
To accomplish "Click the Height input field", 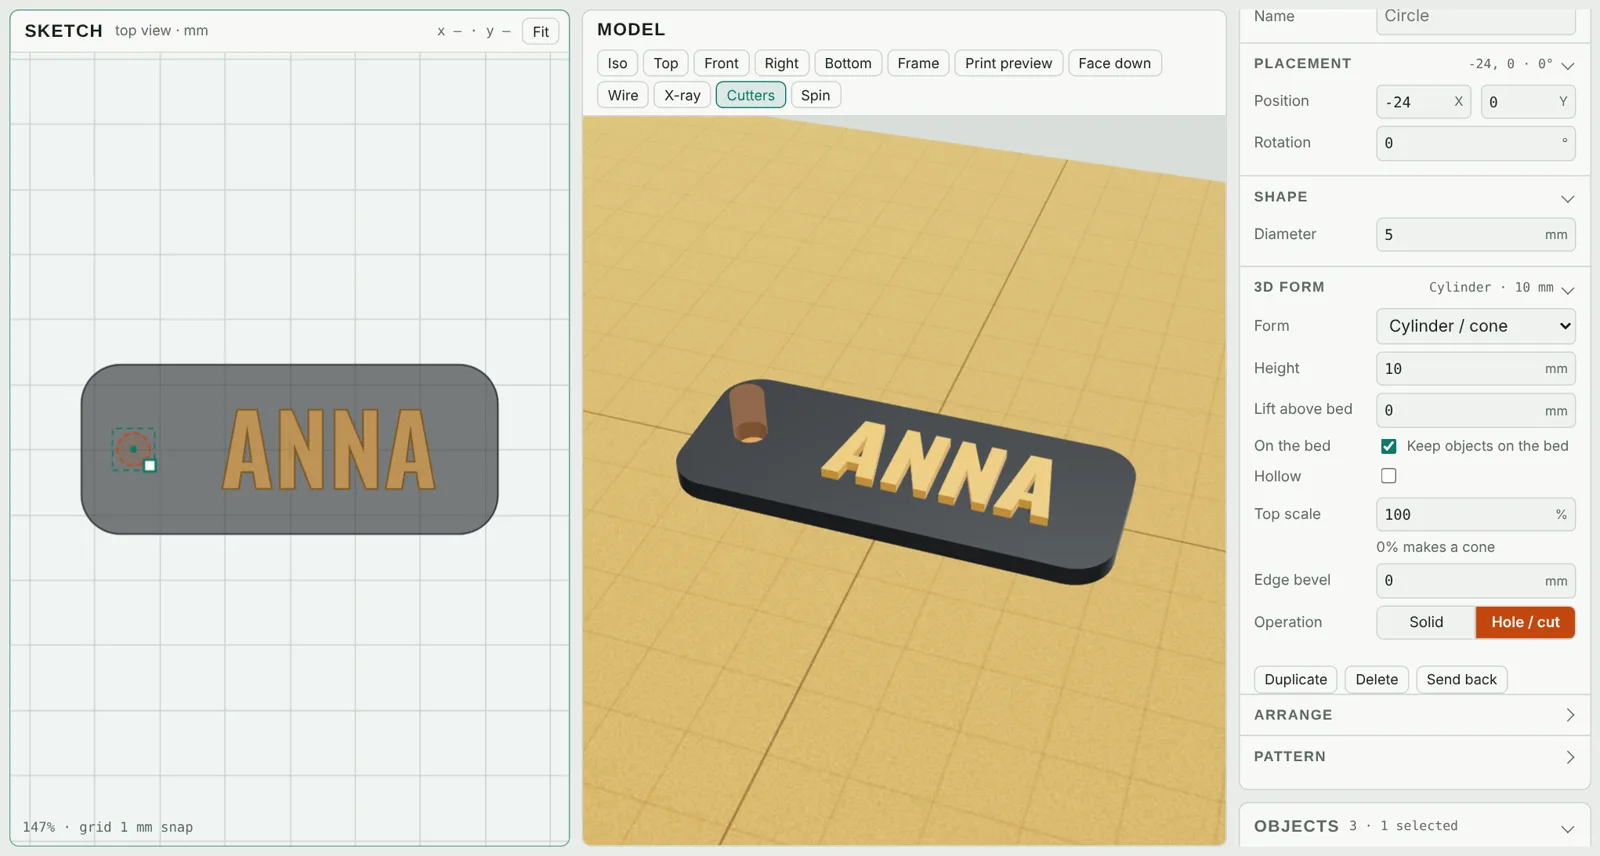I will pos(1476,369).
